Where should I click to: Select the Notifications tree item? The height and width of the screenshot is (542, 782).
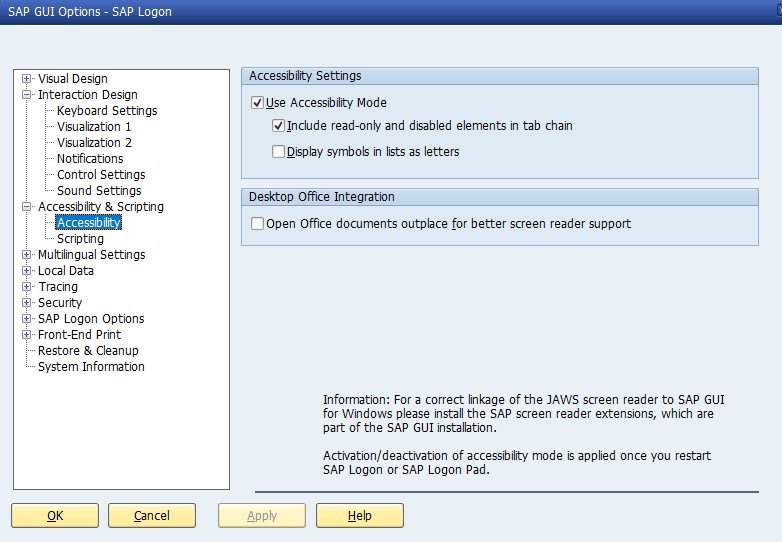pyautogui.click(x=90, y=159)
